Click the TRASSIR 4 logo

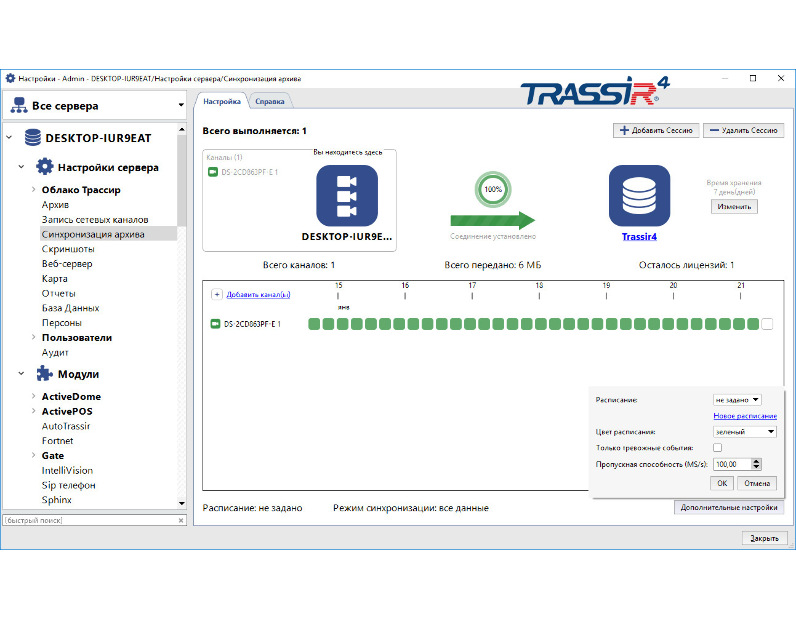595,91
